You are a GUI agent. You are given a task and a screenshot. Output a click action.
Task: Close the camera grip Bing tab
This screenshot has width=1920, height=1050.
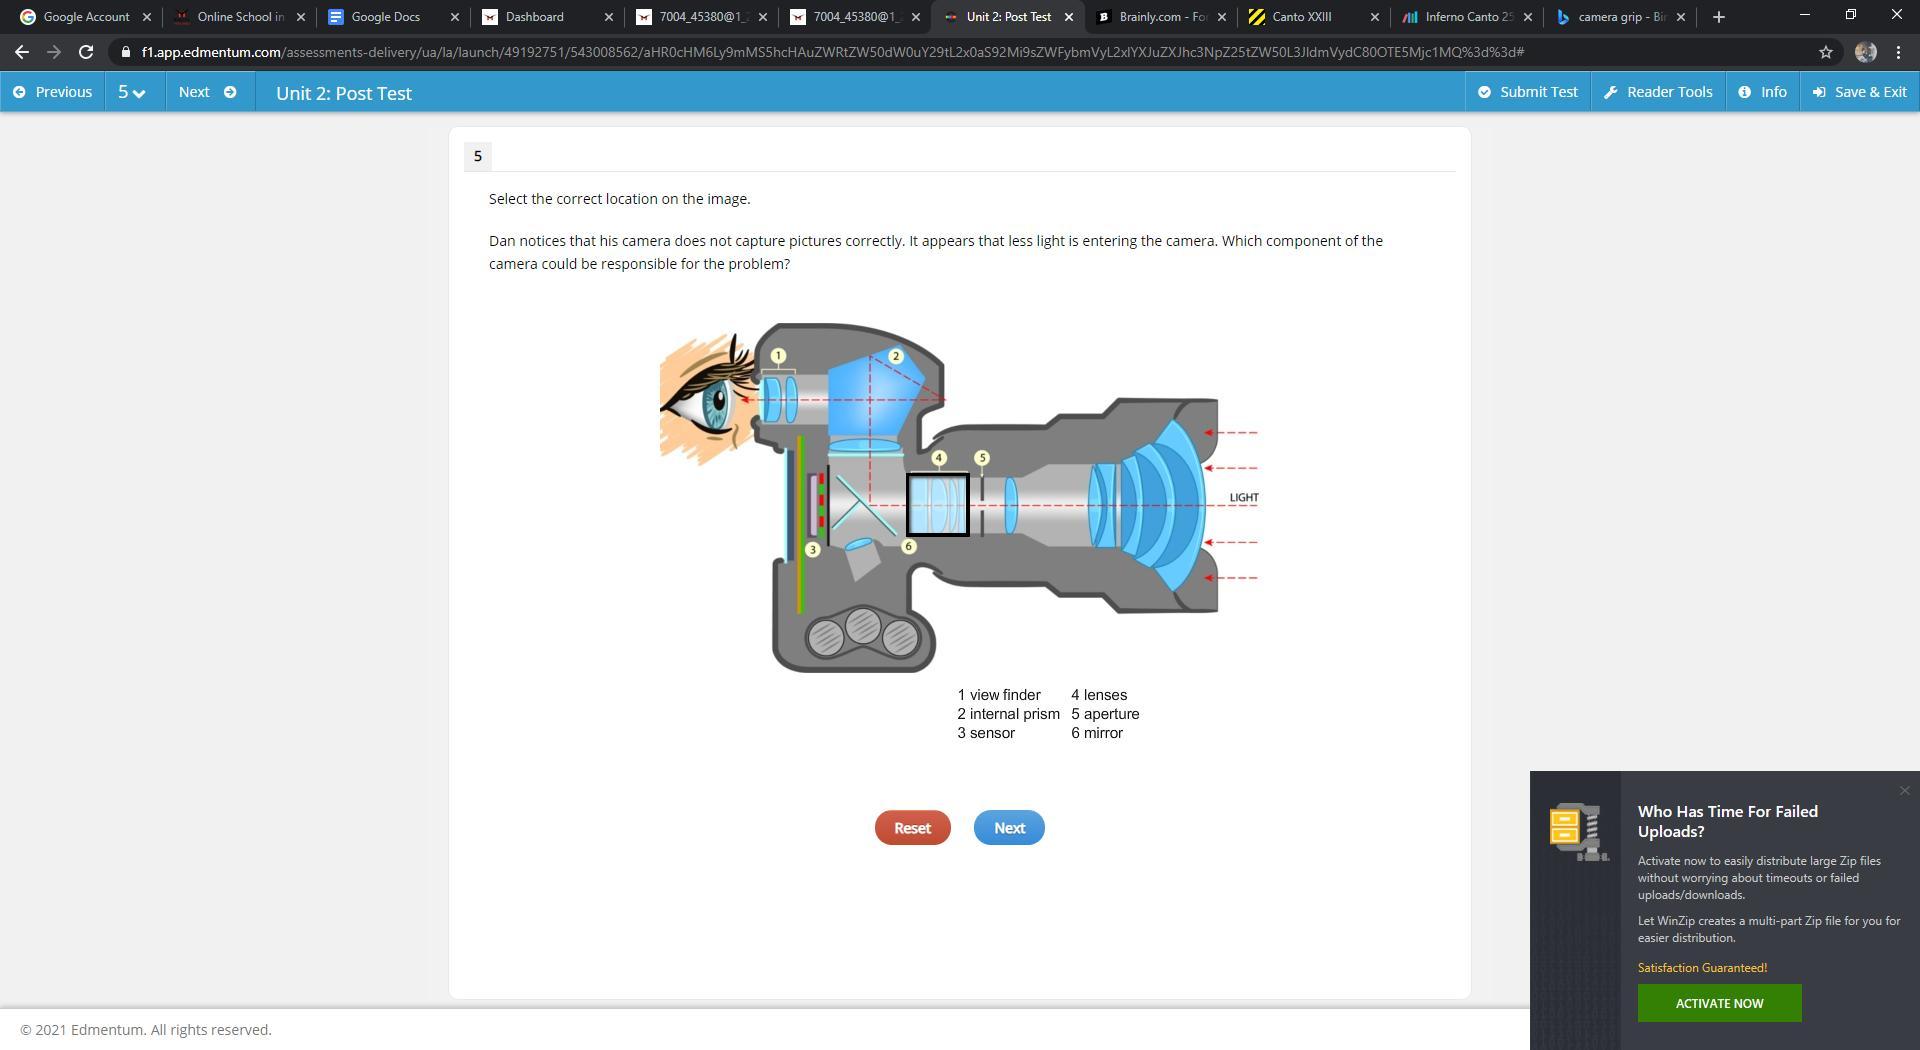click(1681, 17)
